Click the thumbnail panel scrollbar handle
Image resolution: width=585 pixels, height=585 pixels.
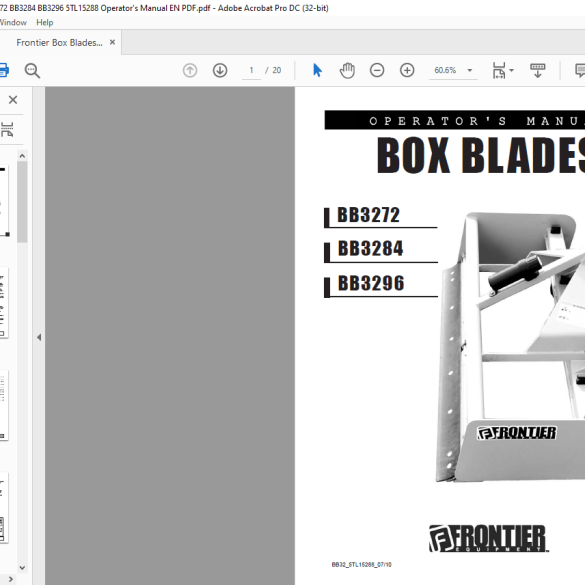click(x=22, y=201)
